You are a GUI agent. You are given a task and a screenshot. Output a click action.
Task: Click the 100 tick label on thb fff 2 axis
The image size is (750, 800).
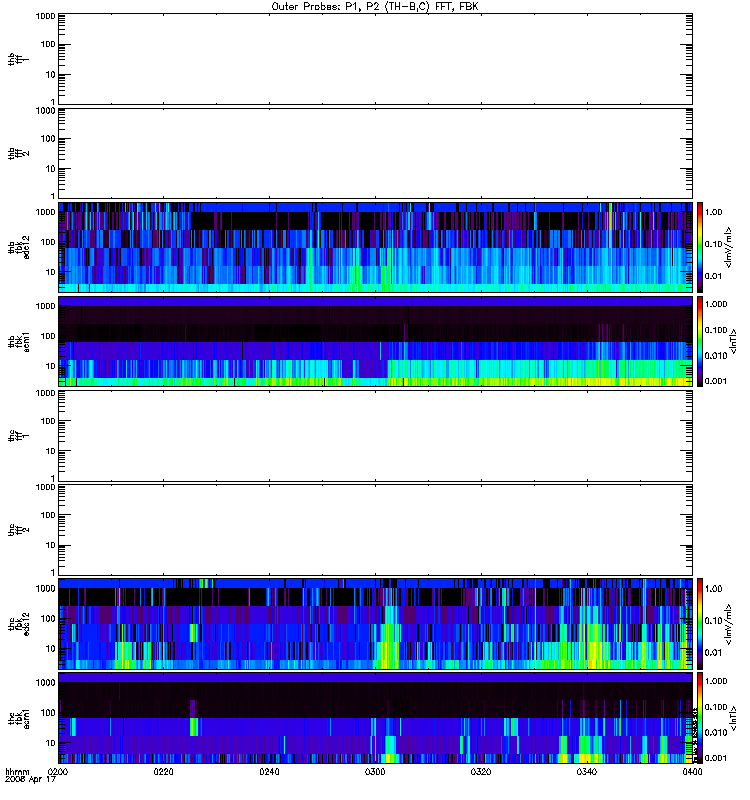48,139
